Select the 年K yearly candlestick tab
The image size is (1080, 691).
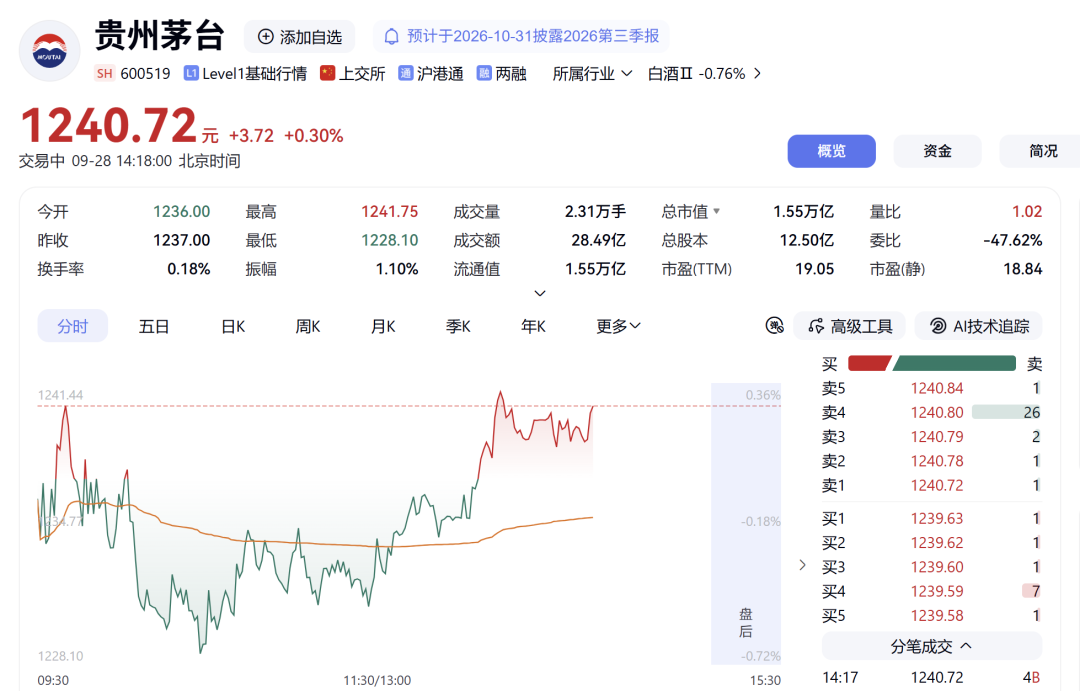(x=533, y=326)
